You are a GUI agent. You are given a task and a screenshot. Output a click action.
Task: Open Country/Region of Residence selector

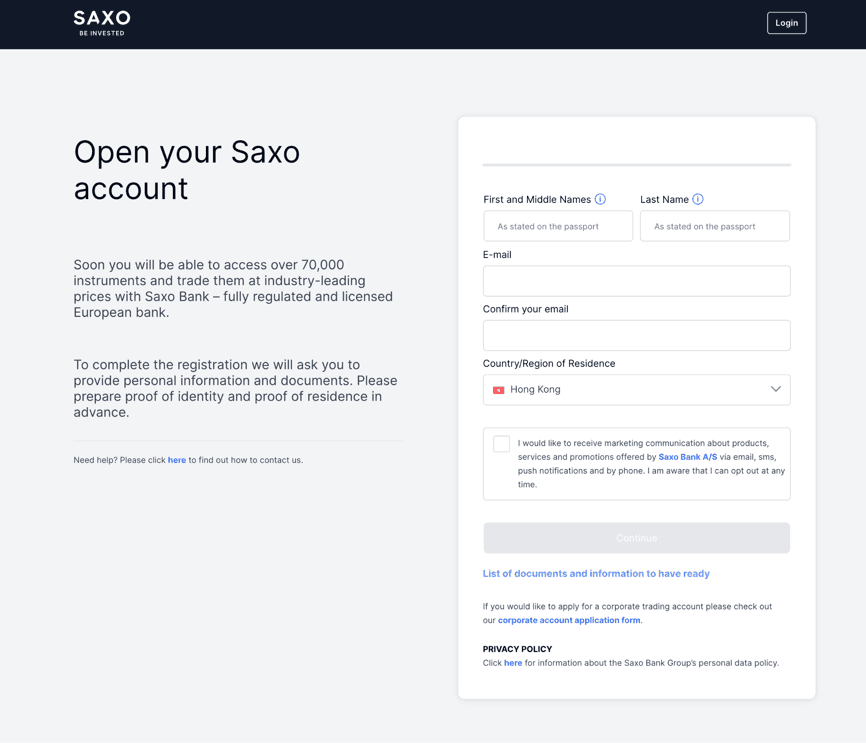pyautogui.click(x=636, y=390)
